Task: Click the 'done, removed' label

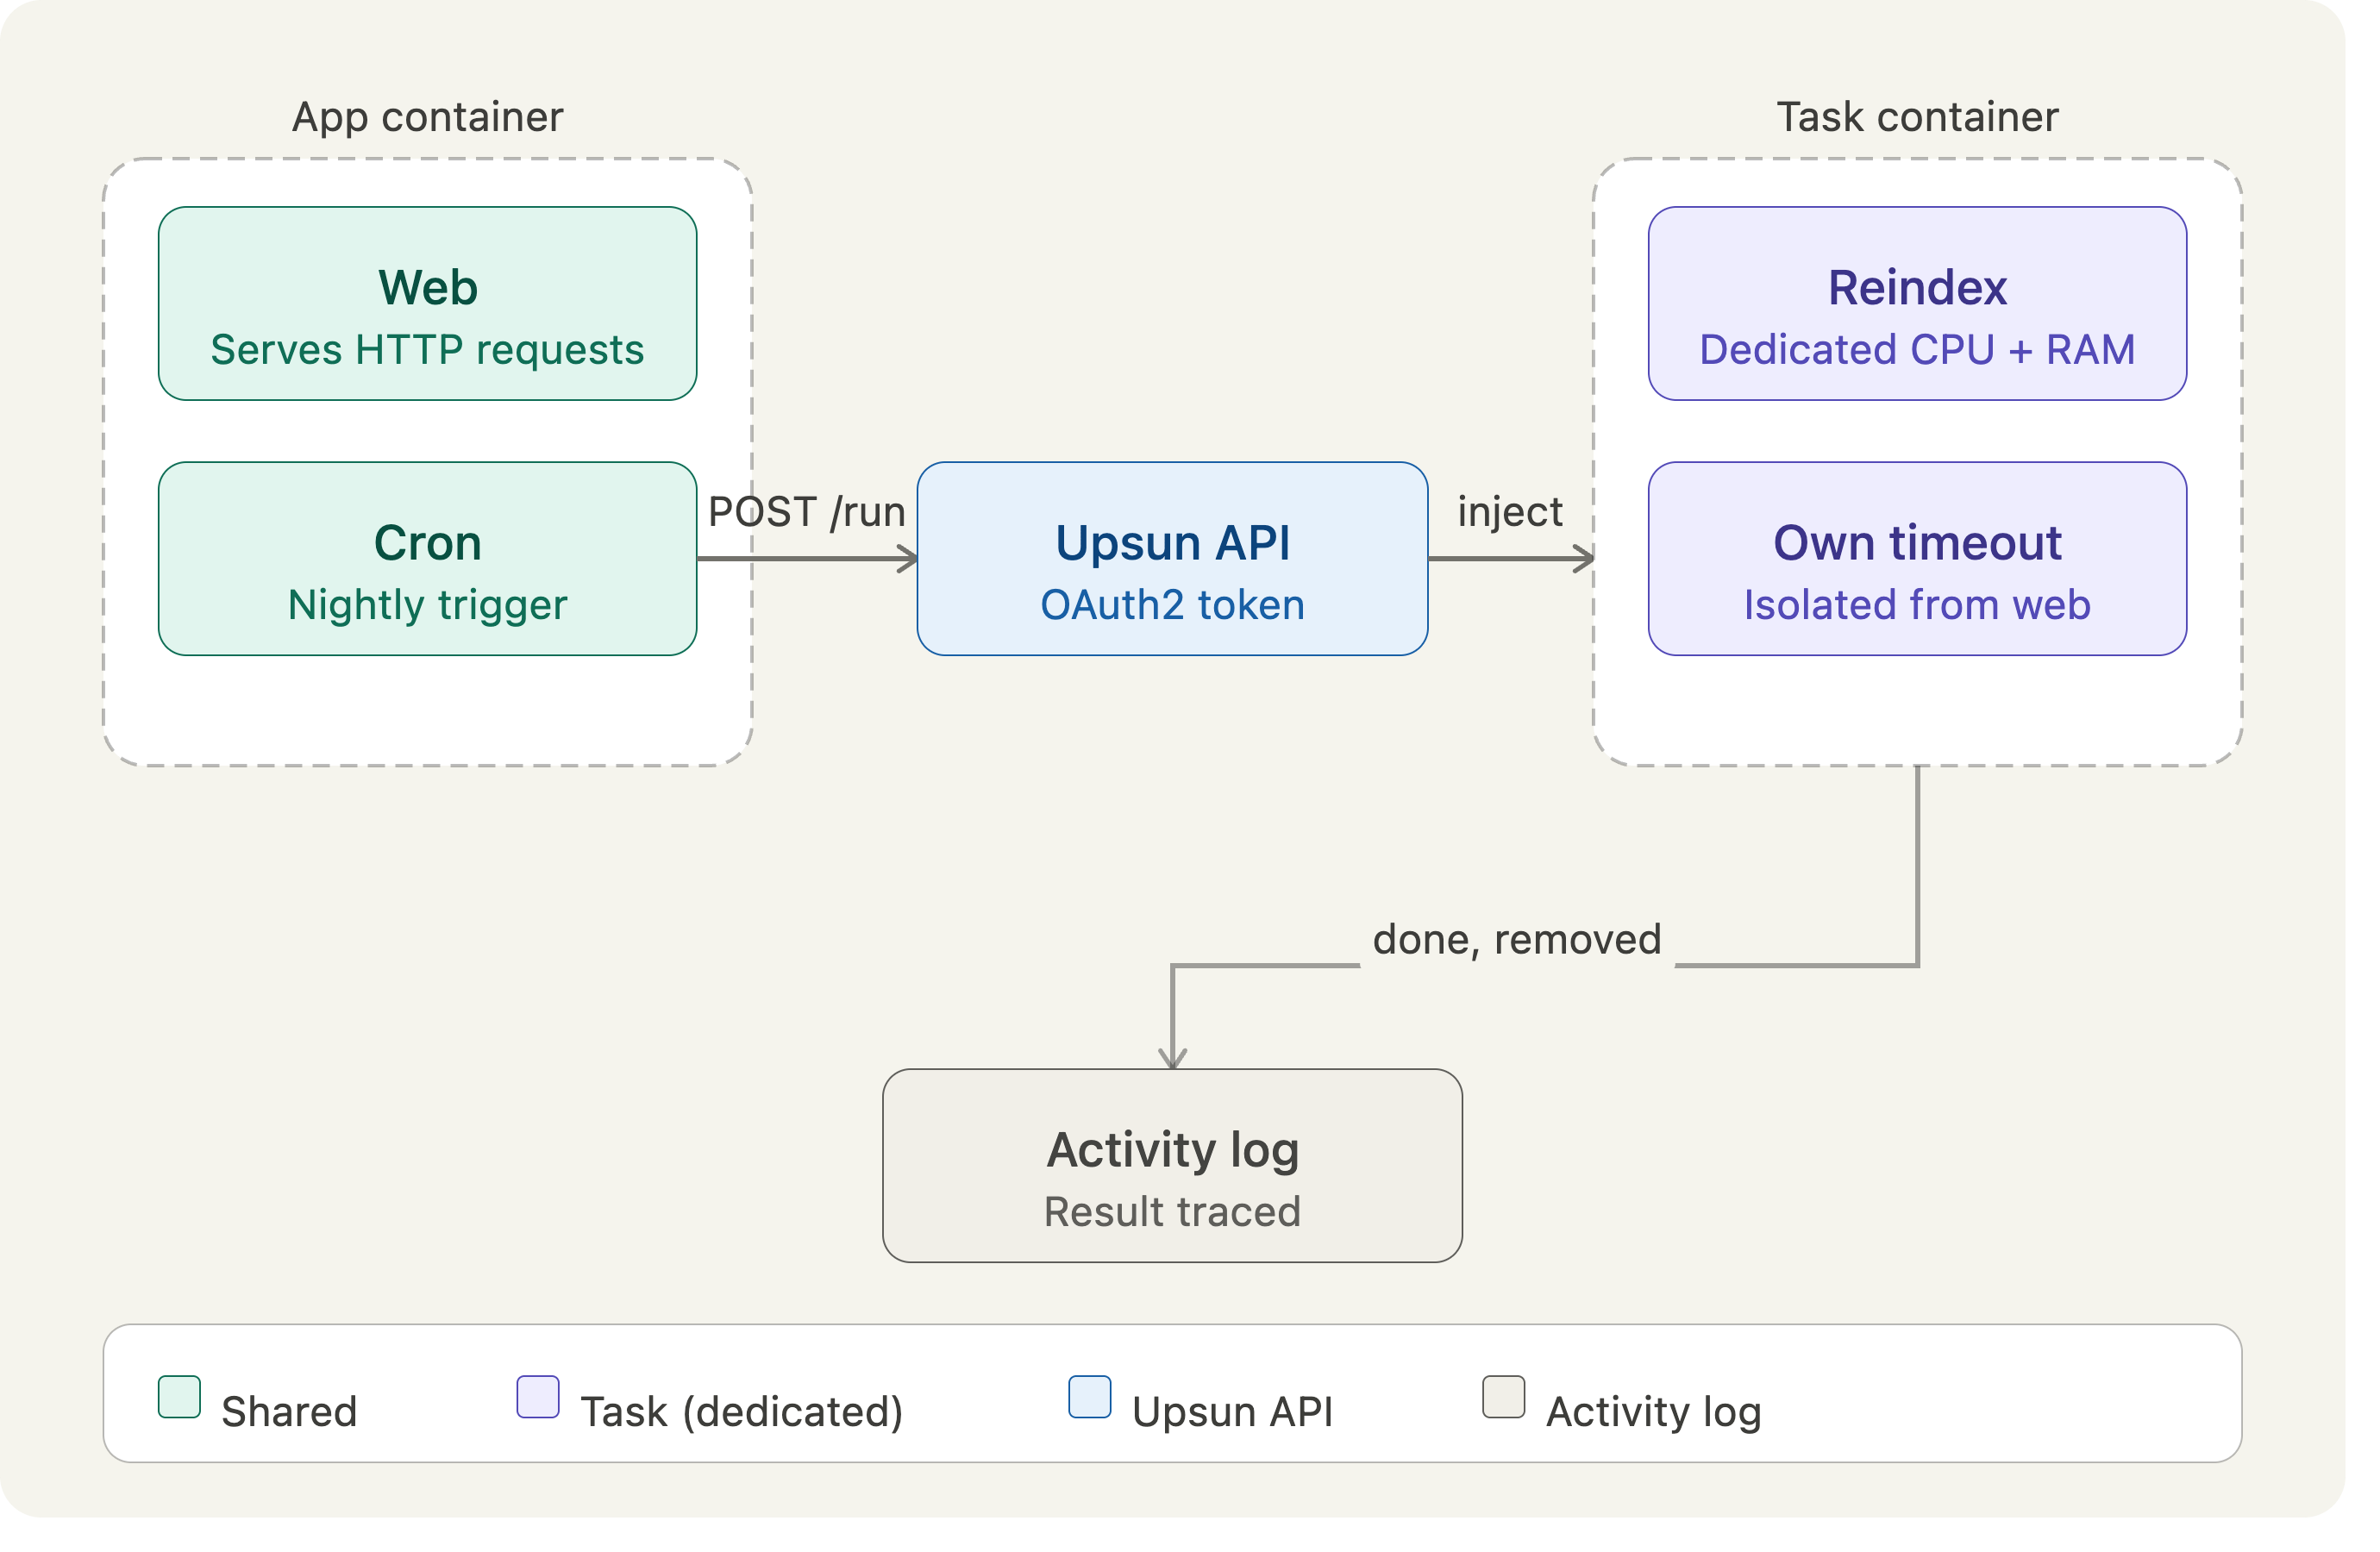Action: click(1517, 940)
